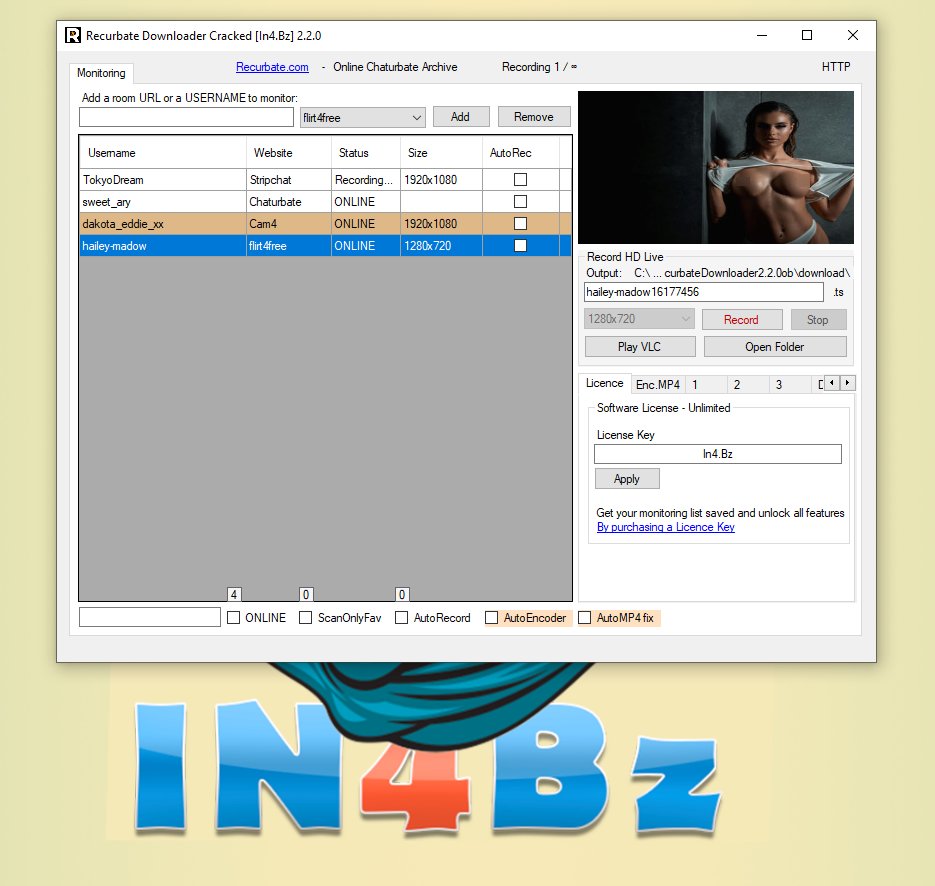Viewport: 935px width, 886px height.
Task: Select the dakota_eddie_xx row
Action: point(325,224)
